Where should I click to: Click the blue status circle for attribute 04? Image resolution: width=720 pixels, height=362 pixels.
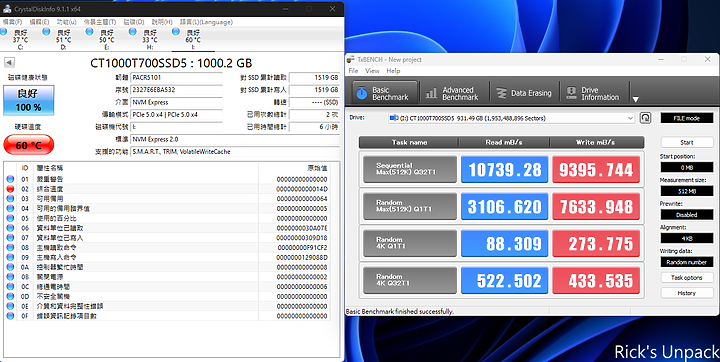coord(10,209)
